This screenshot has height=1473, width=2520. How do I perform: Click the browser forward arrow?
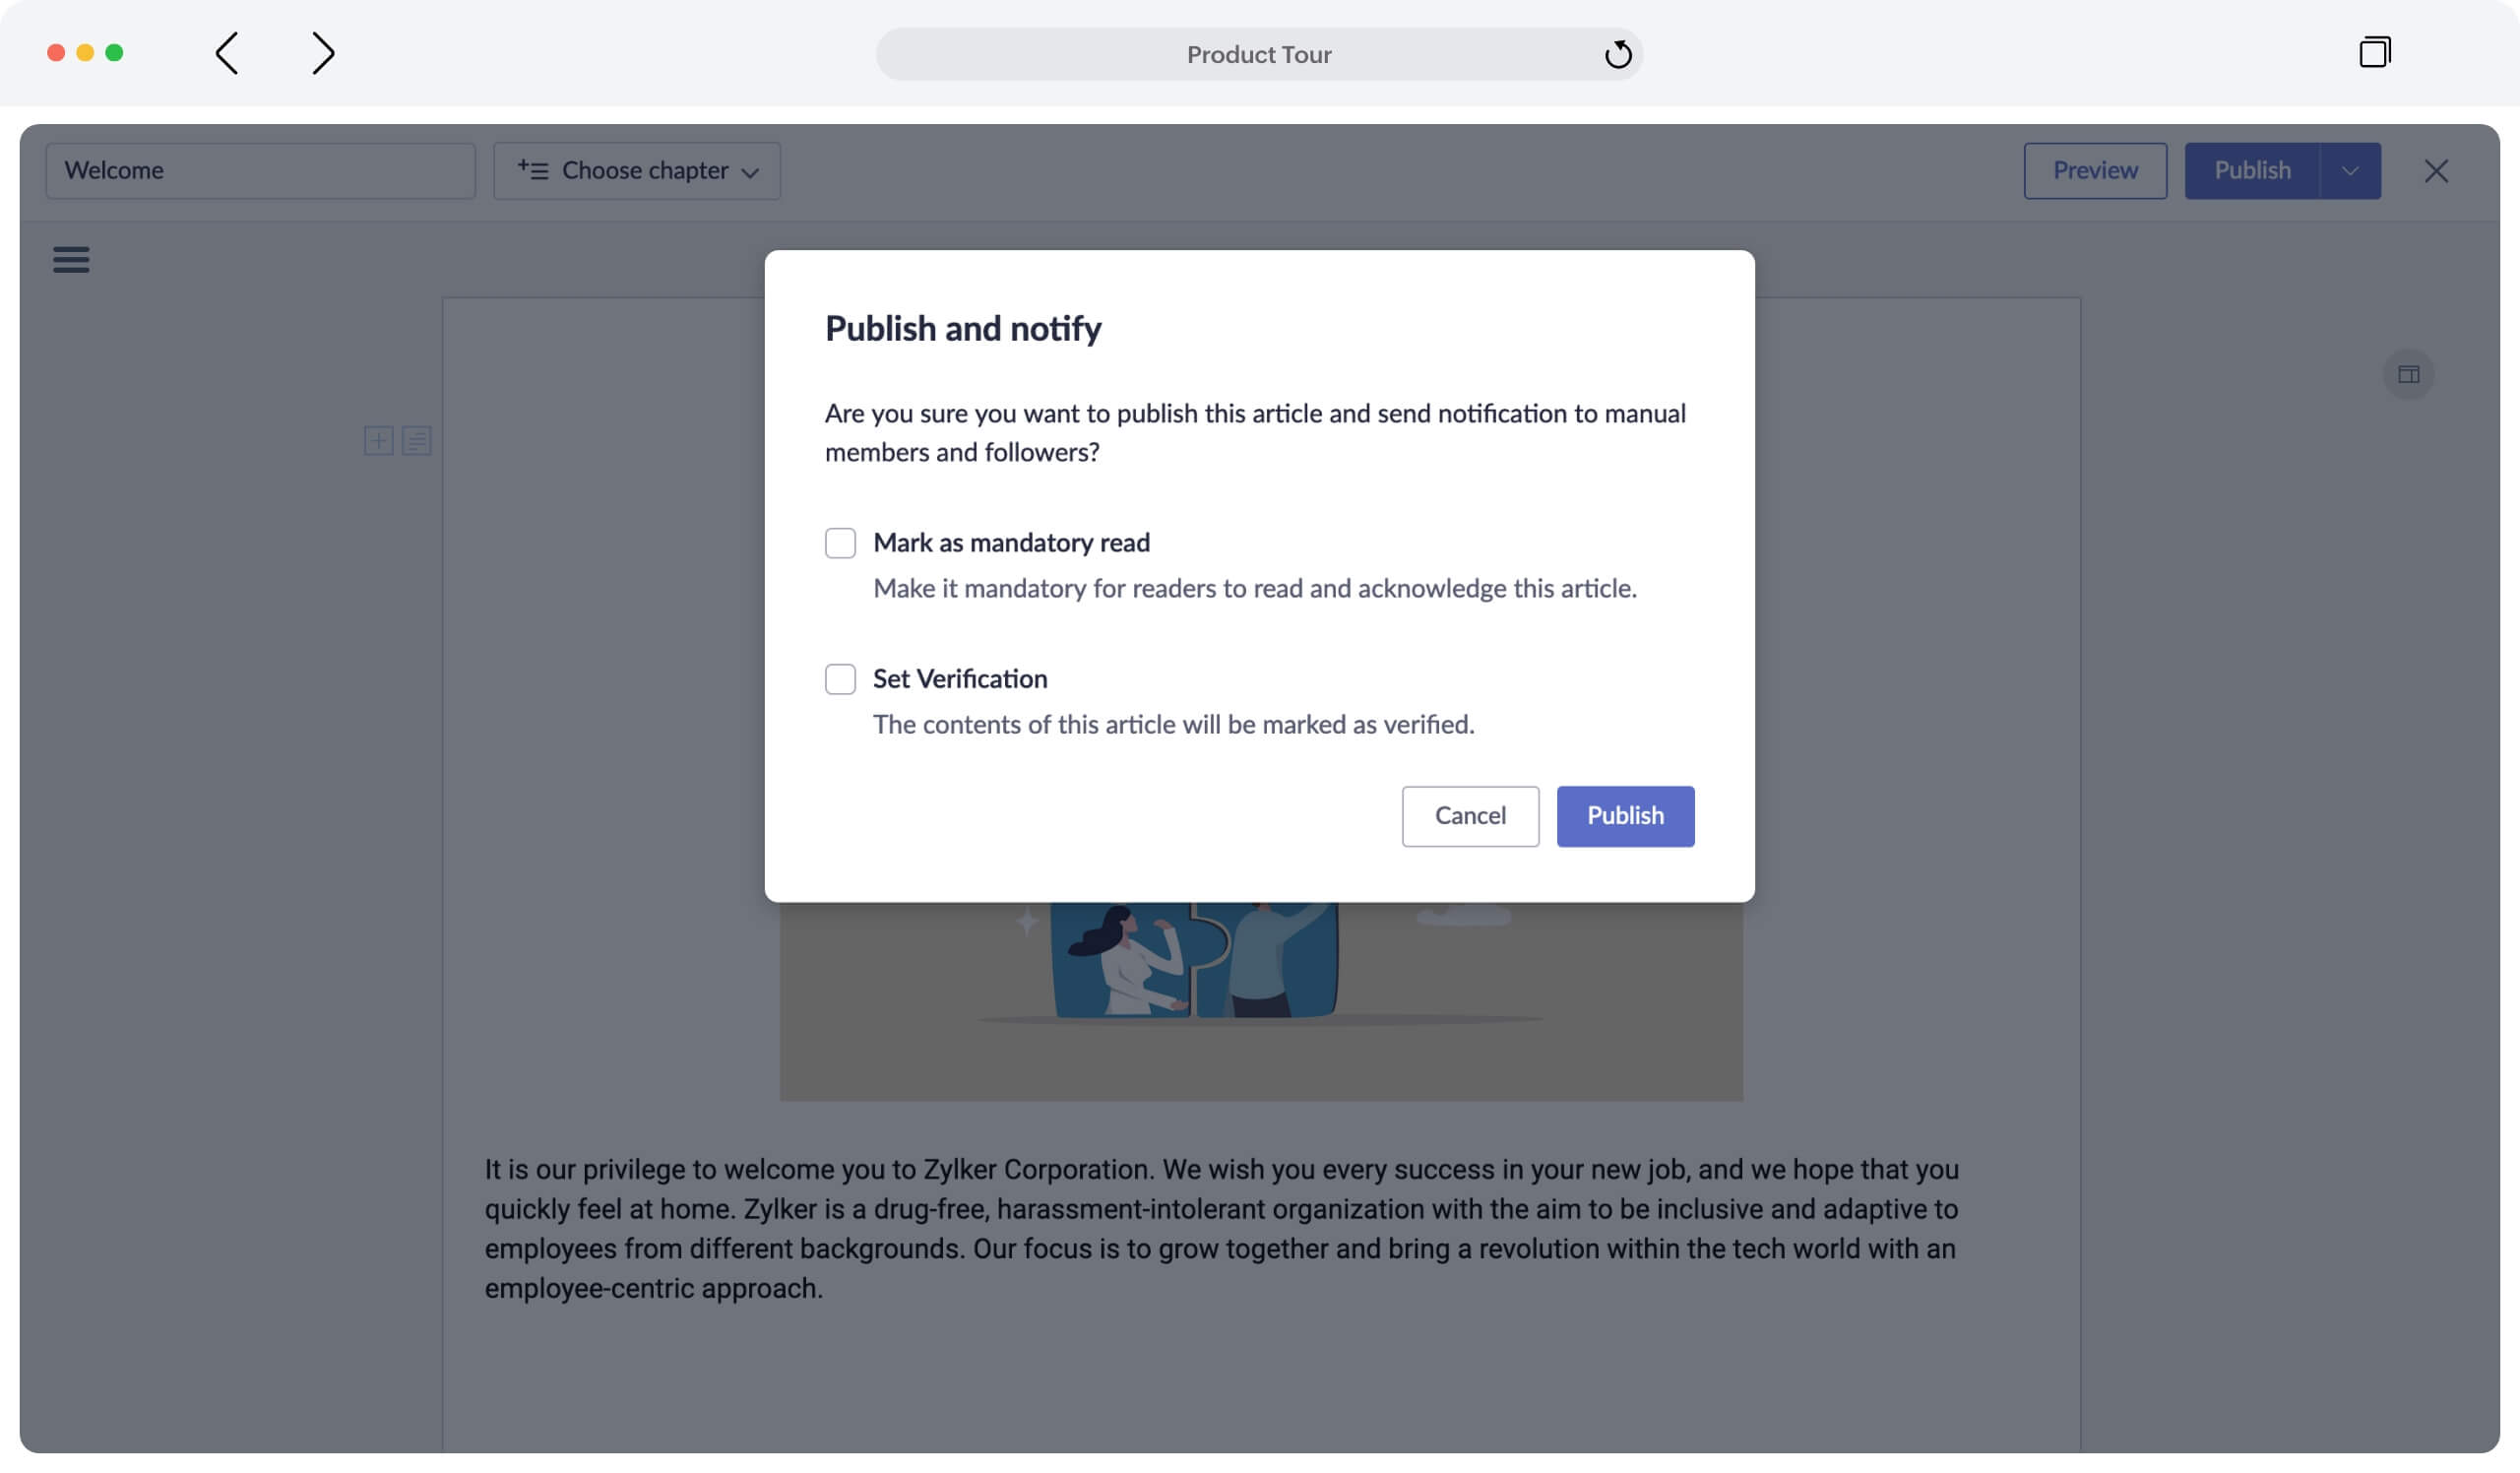(x=322, y=53)
